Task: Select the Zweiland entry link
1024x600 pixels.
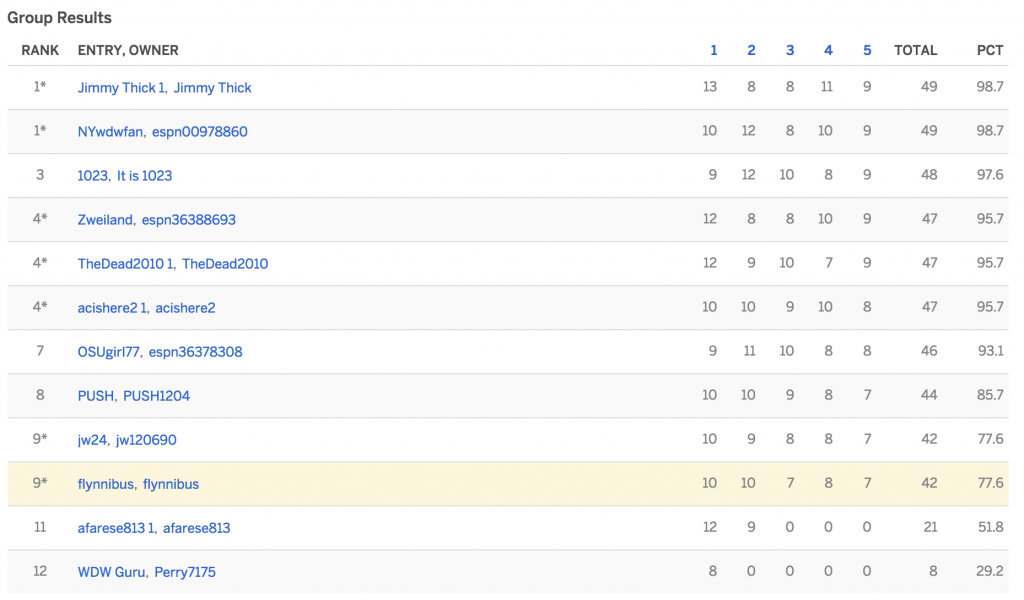Action: (x=106, y=220)
